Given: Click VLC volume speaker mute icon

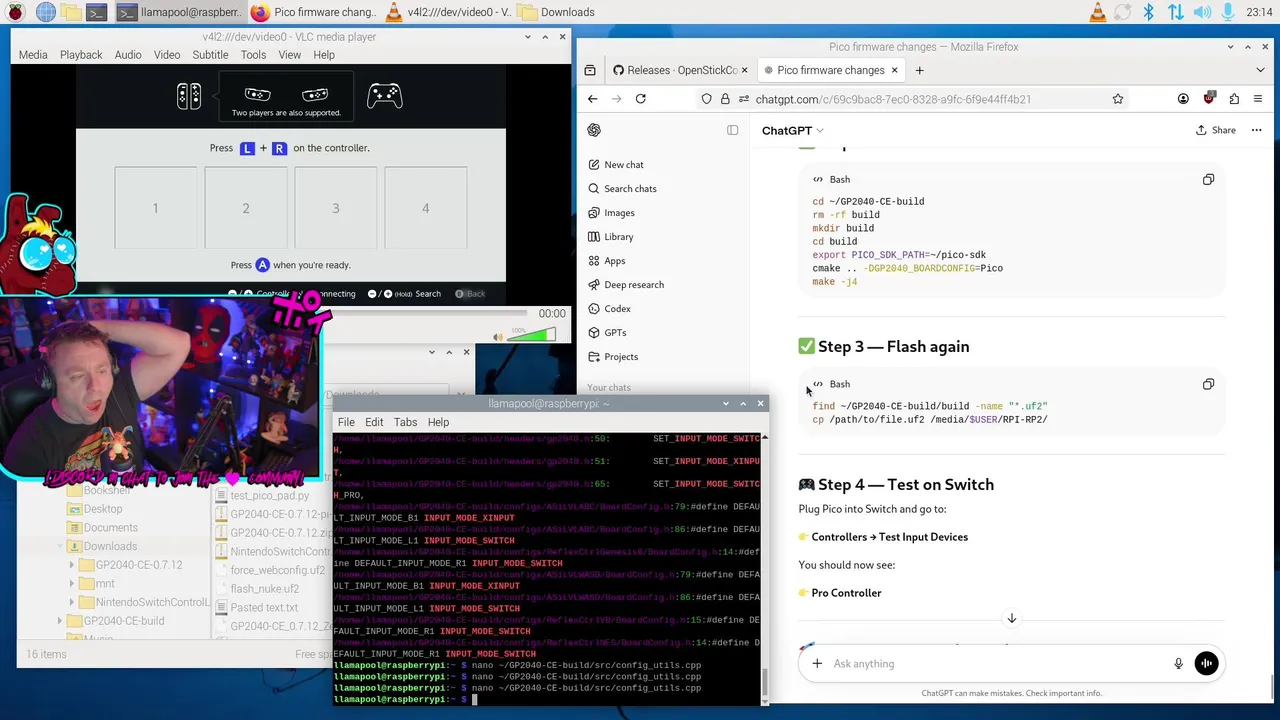Looking at the screenshot, I should (497, 337).
